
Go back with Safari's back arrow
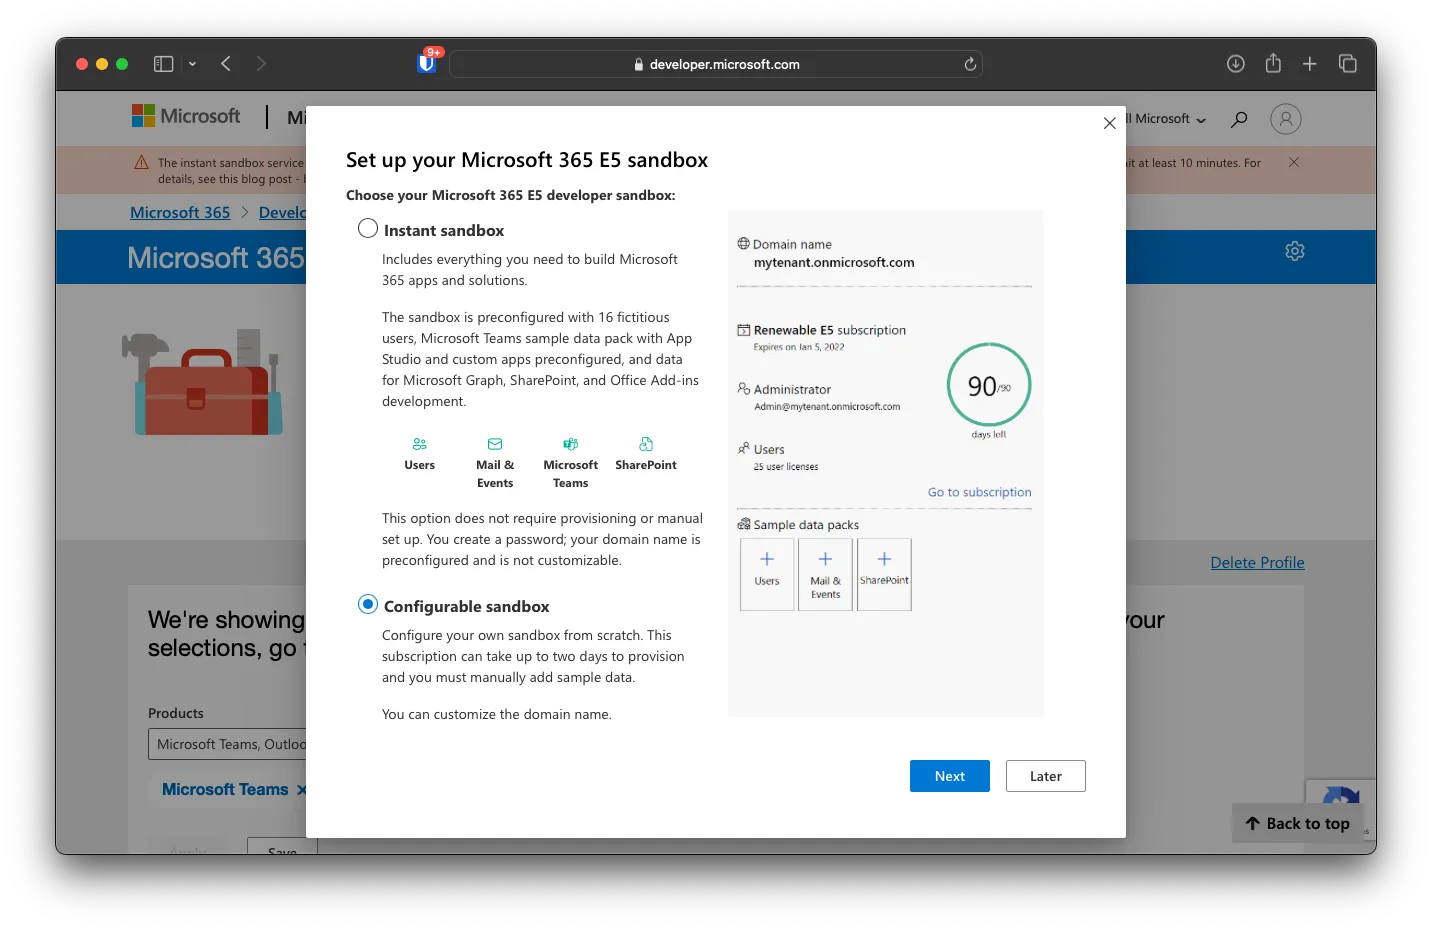click(x=226, y=64)
